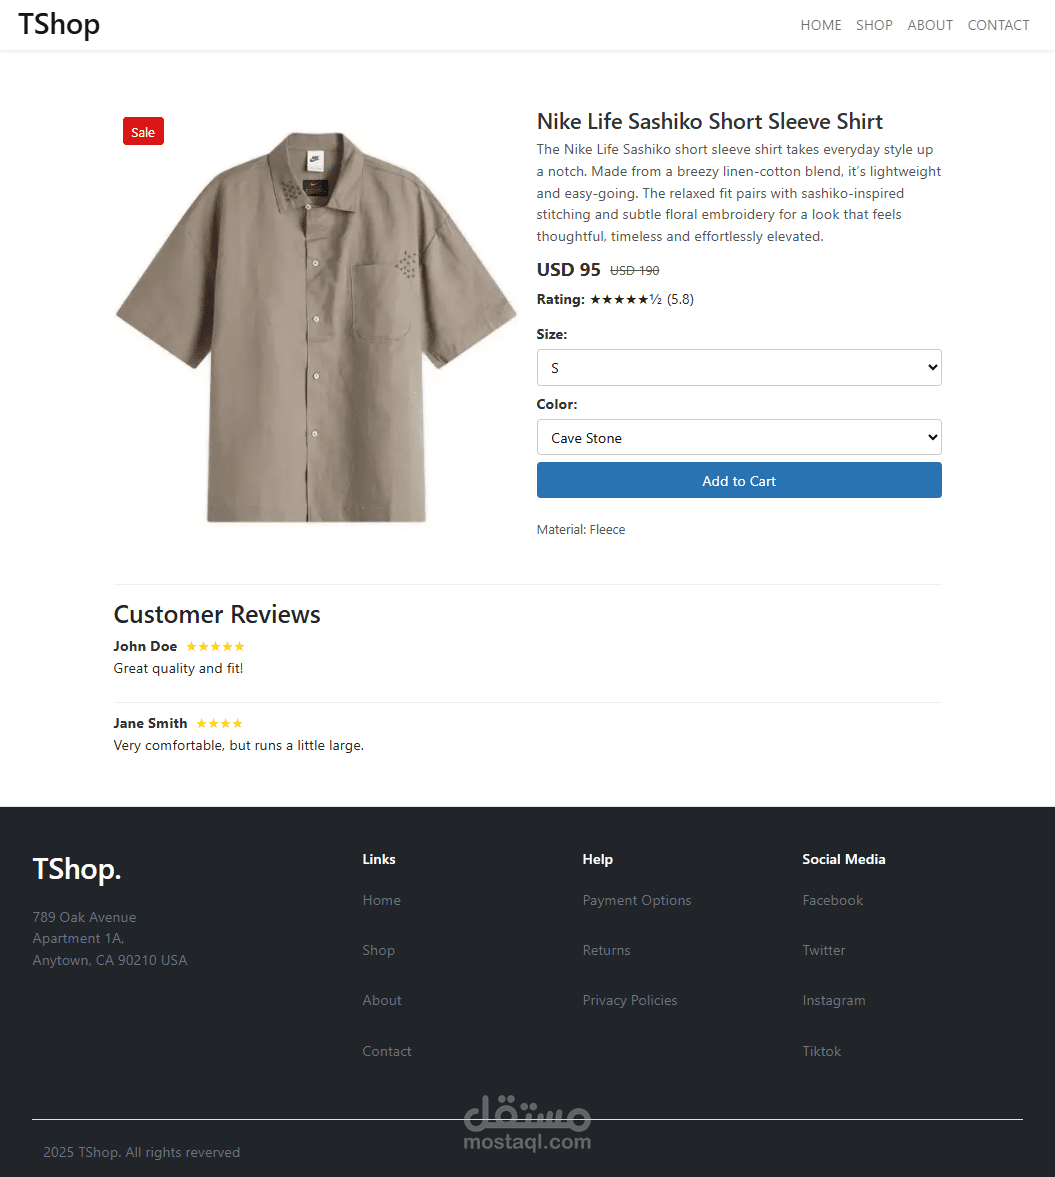The width and height of the screenshot is (1055, 1177).
Task: Click the Nike shirt product image
Action: pyautogui.click(x=315, y=327)
